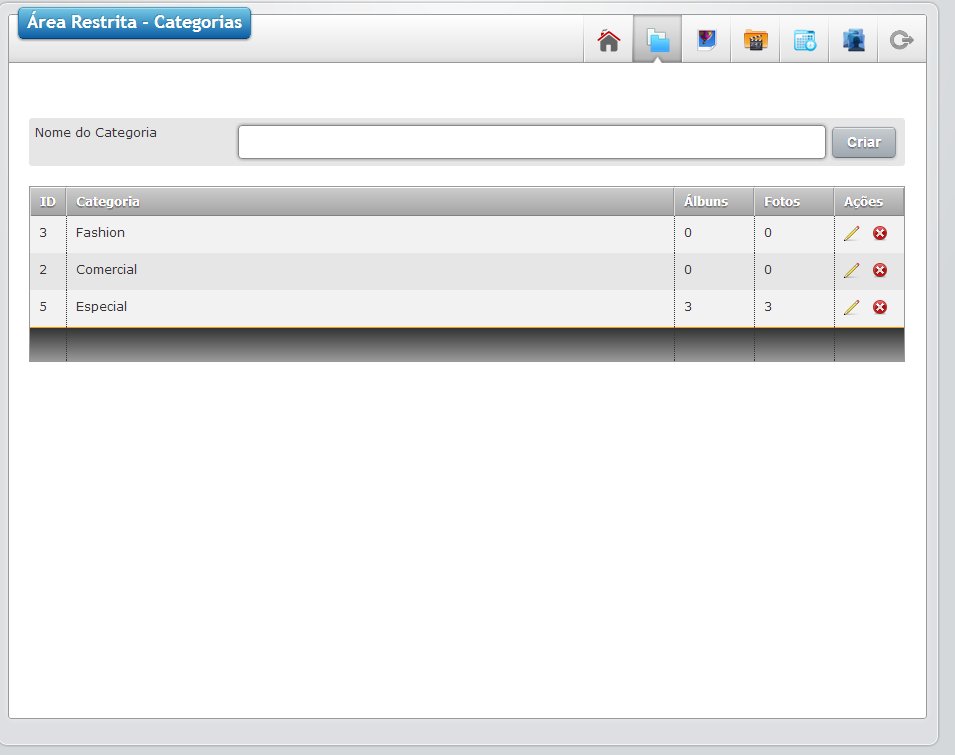The height and width of the screenshot is (755, 955).
Task: Delete the Comercial category
Action: click(x=879, y=270)
